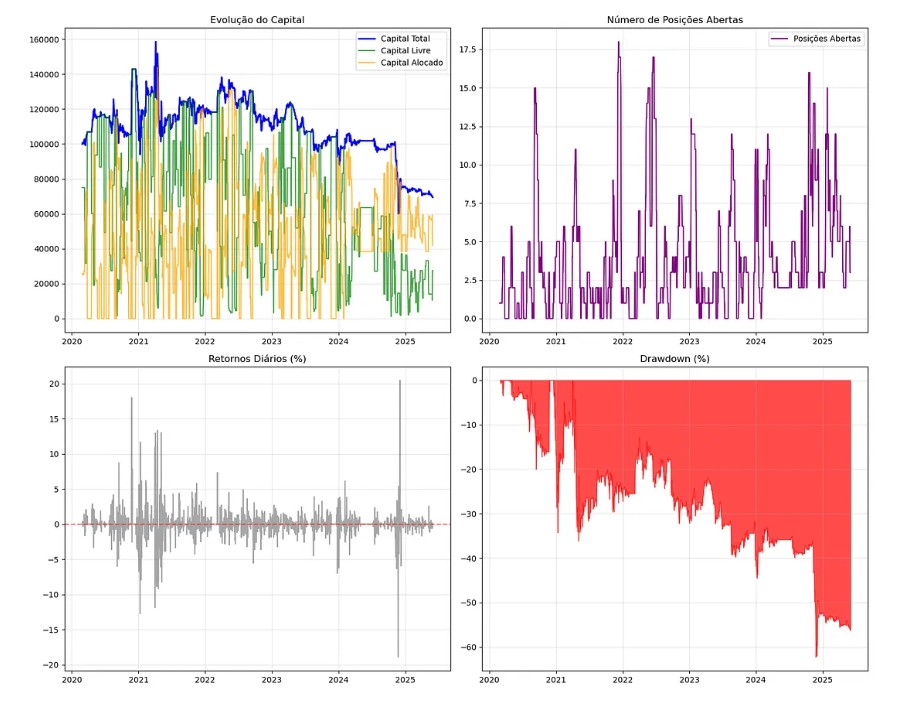Click the orange line swatch in capital legend
Image resolution: width=903 pixels, height=704 pixels.
[367, 62]
